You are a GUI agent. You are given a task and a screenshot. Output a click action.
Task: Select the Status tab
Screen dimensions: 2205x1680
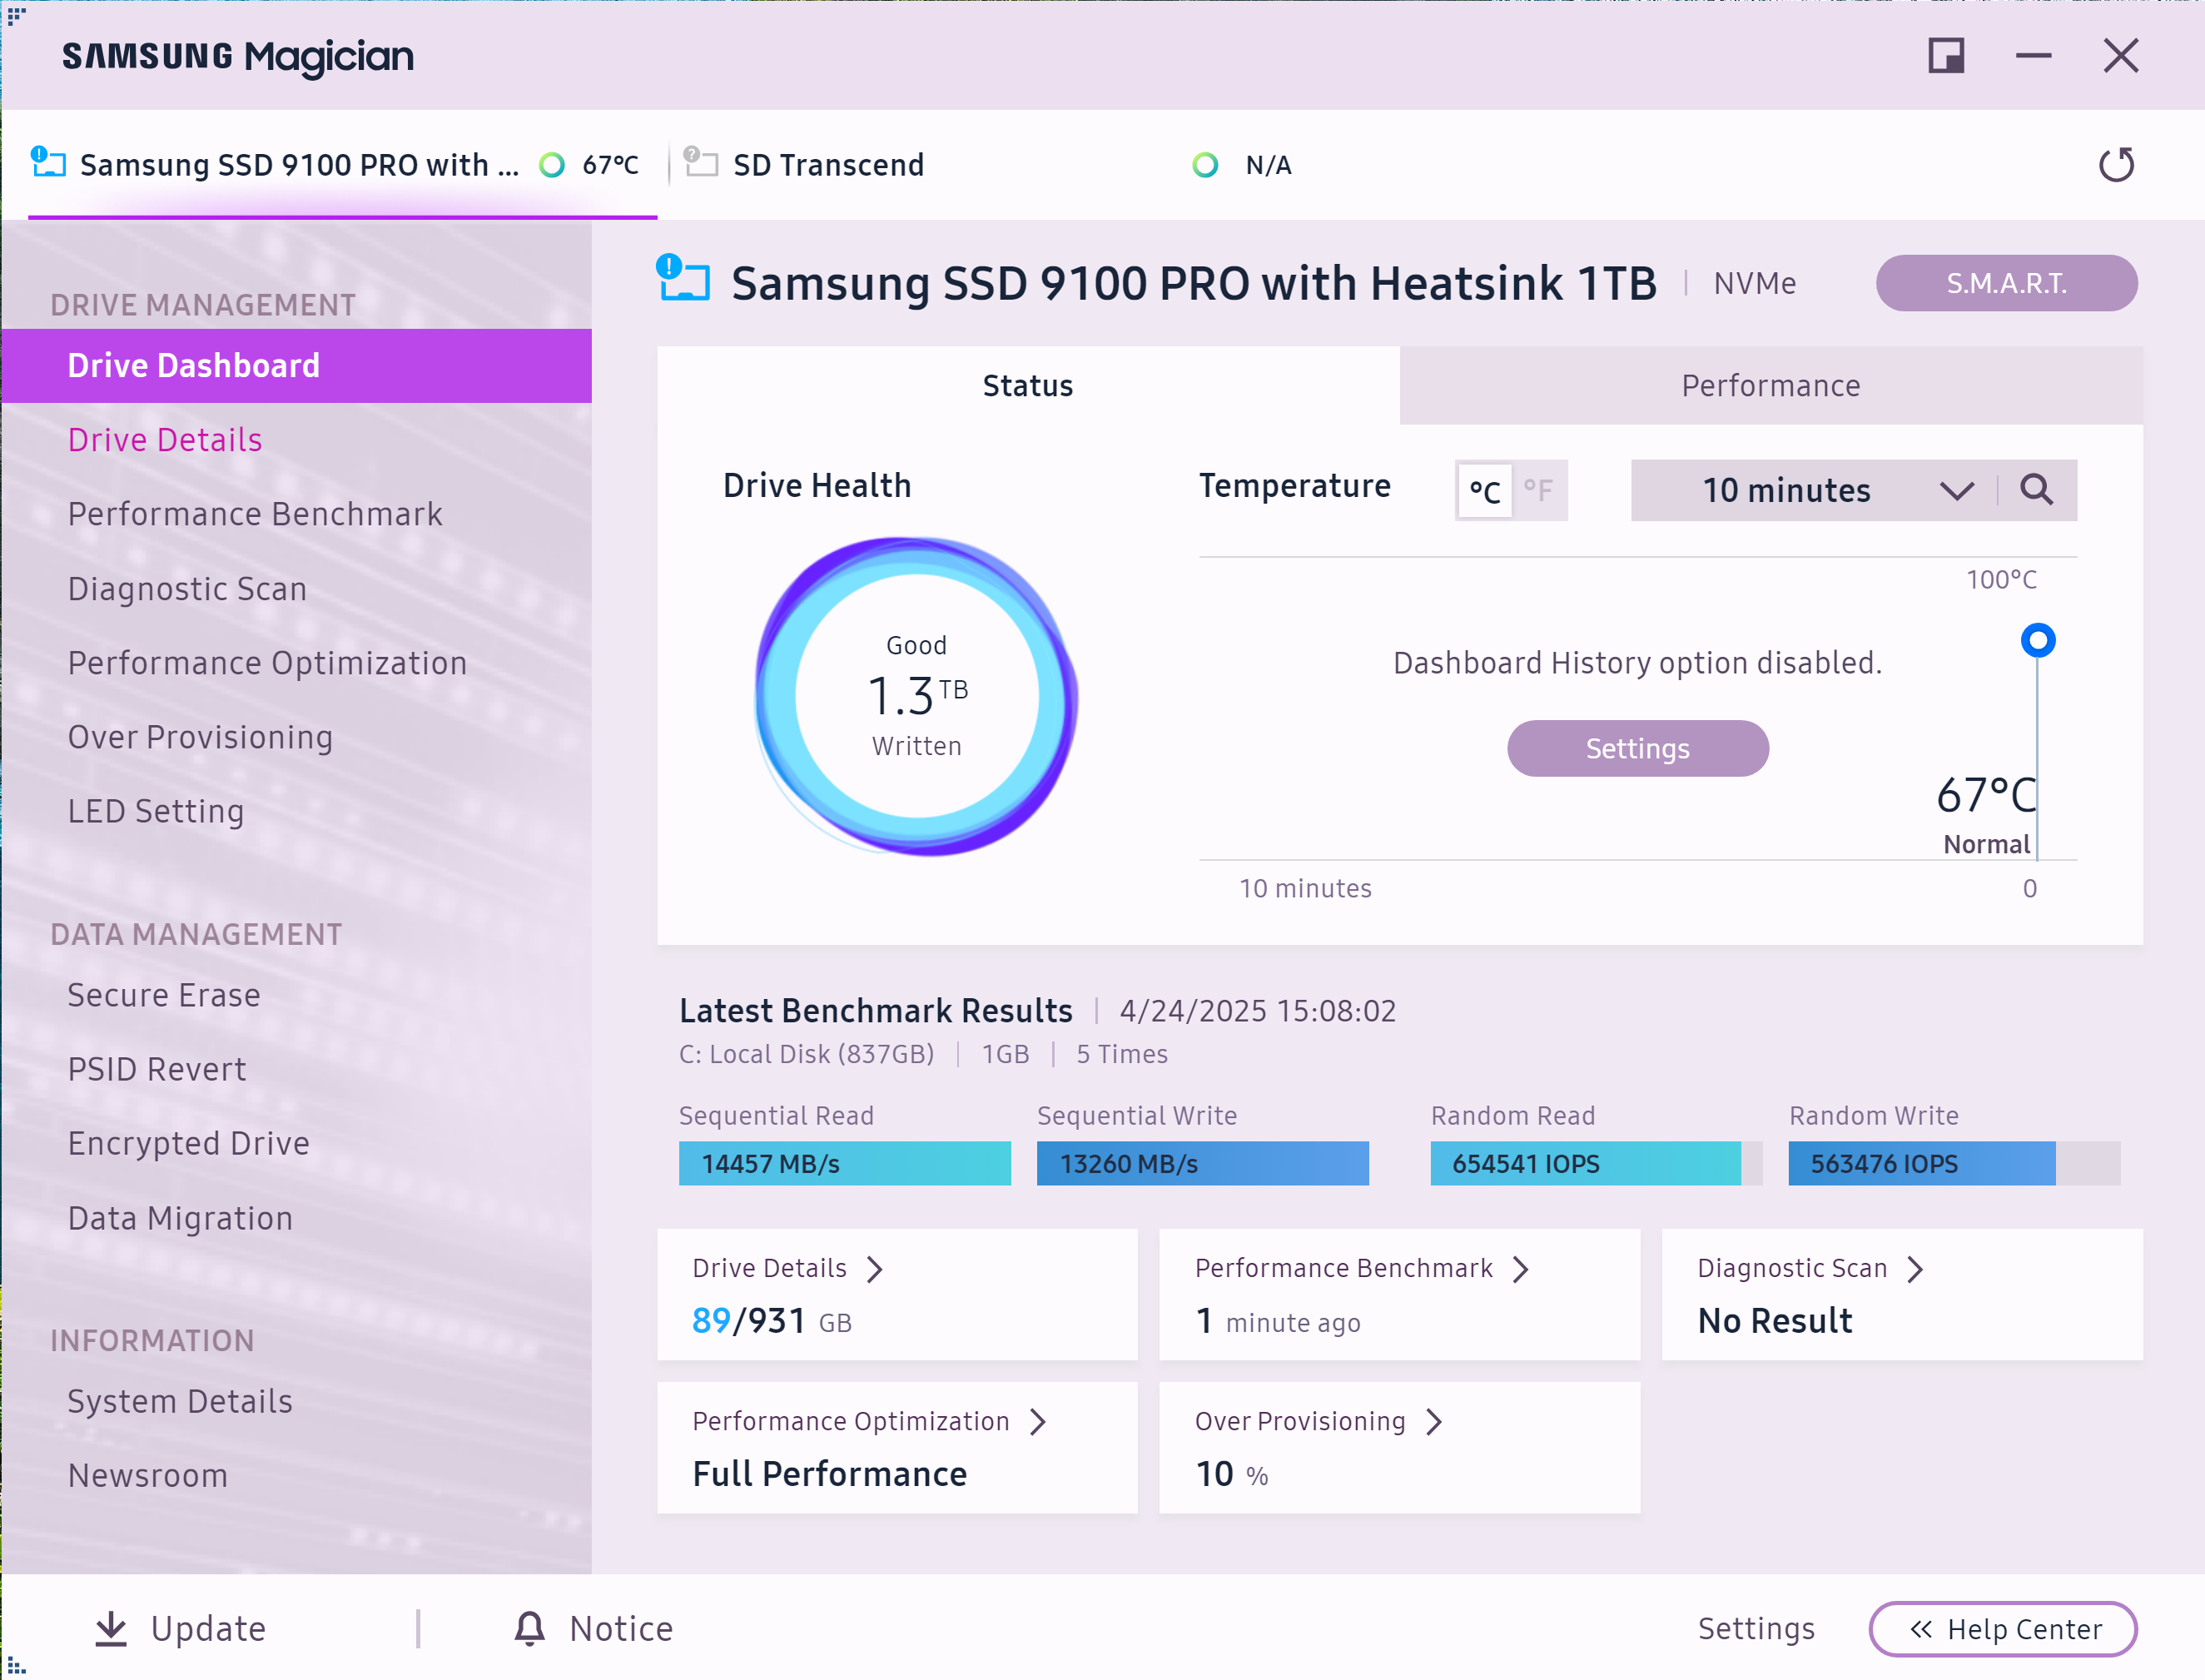point(1028,386)
